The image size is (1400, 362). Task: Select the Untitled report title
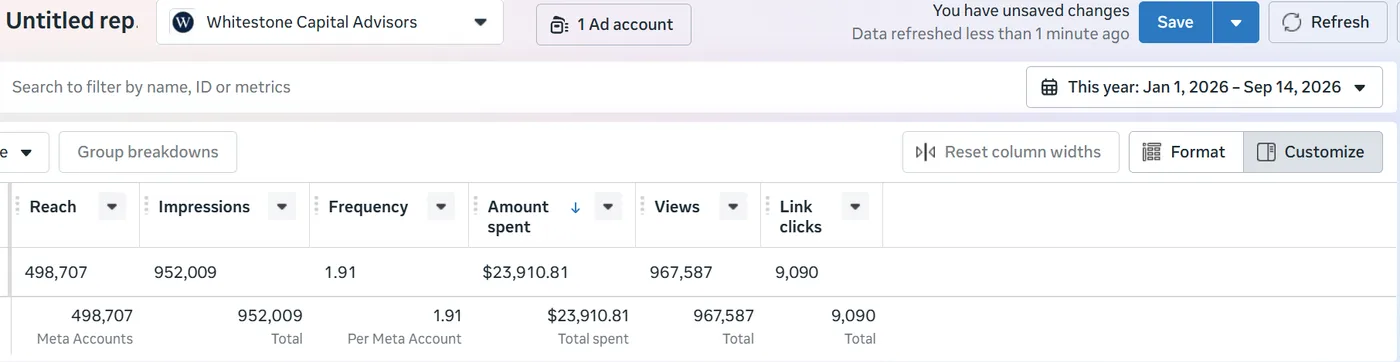pyautogui.click(x=72, y=22)
